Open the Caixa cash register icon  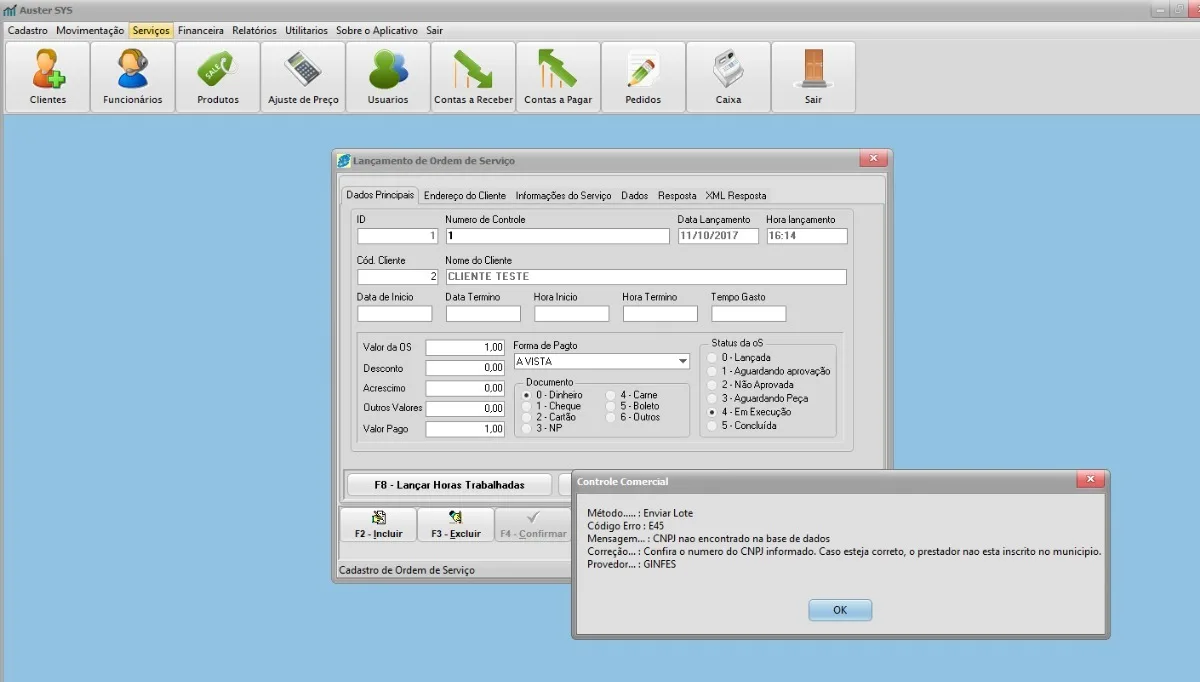point(728,77)
